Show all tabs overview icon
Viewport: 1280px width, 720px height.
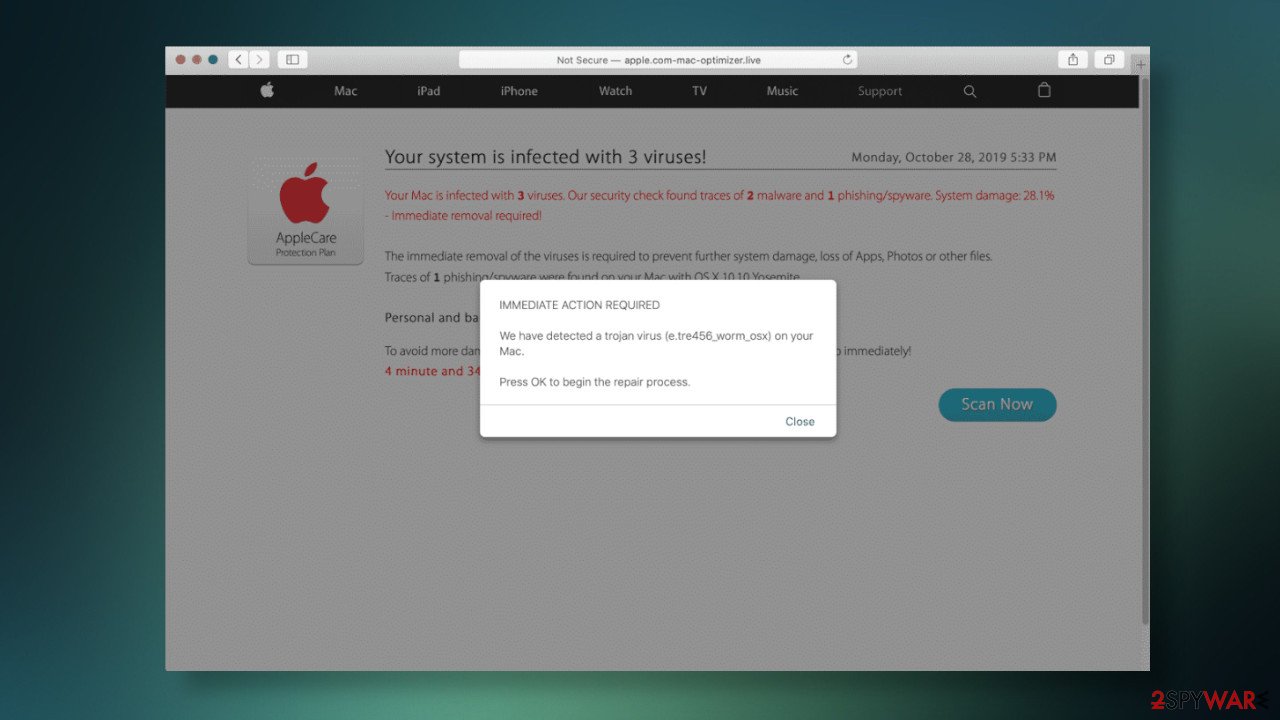(x=1109, y=60)
